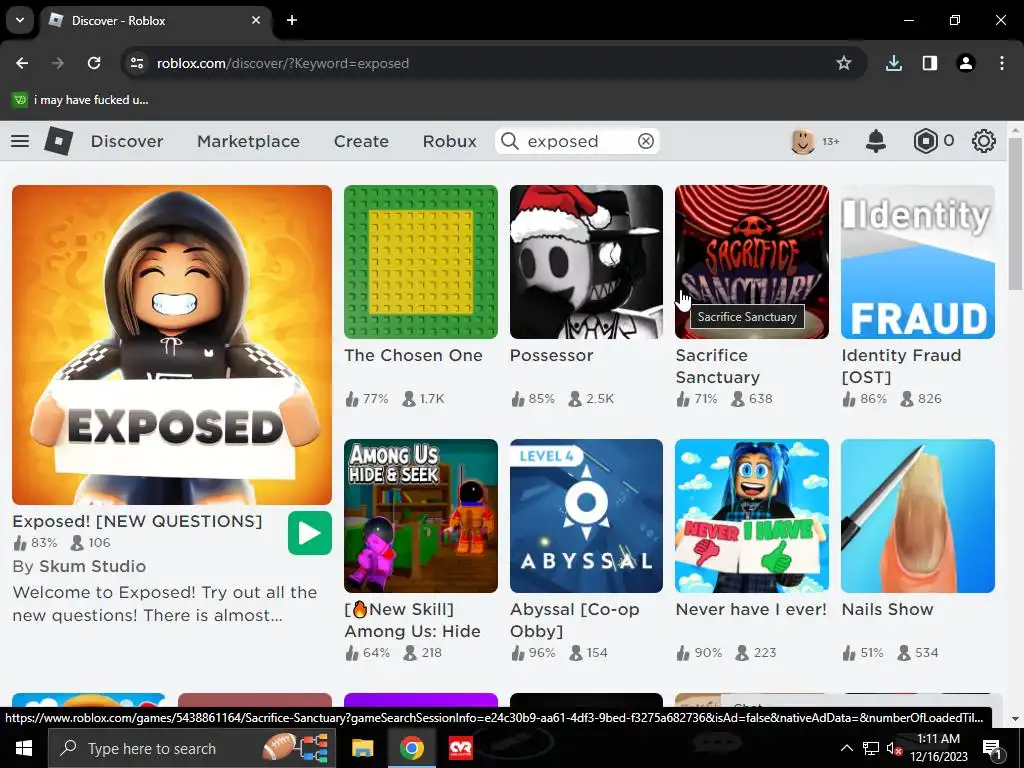
Task: Open the Roblox settings gear
Action: (984, 141)
